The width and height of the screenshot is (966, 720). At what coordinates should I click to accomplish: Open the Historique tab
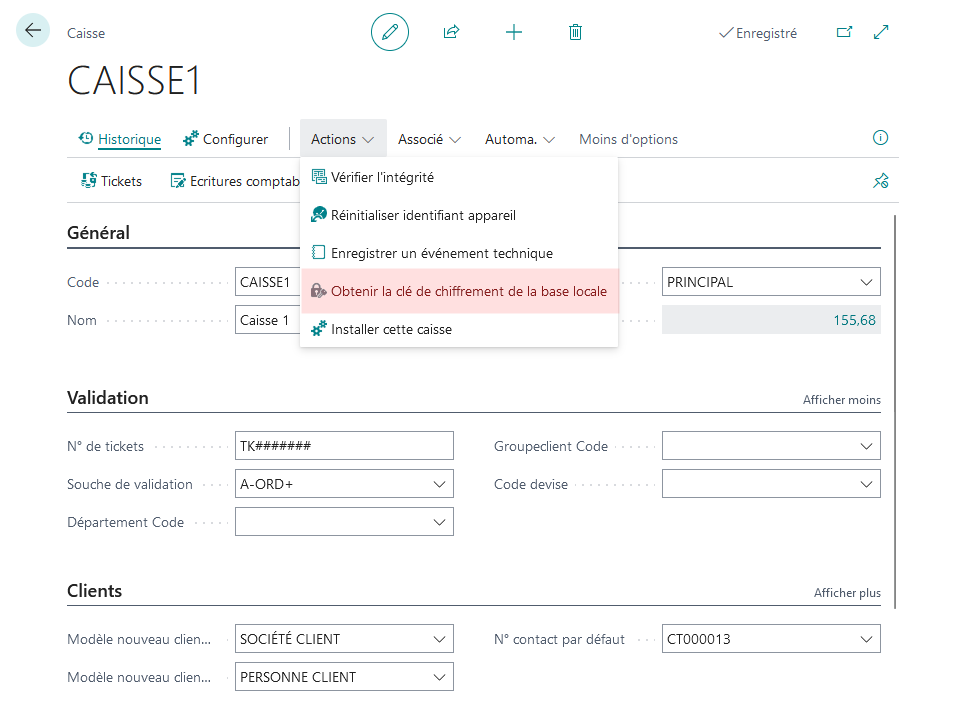[x=129, y=139]
